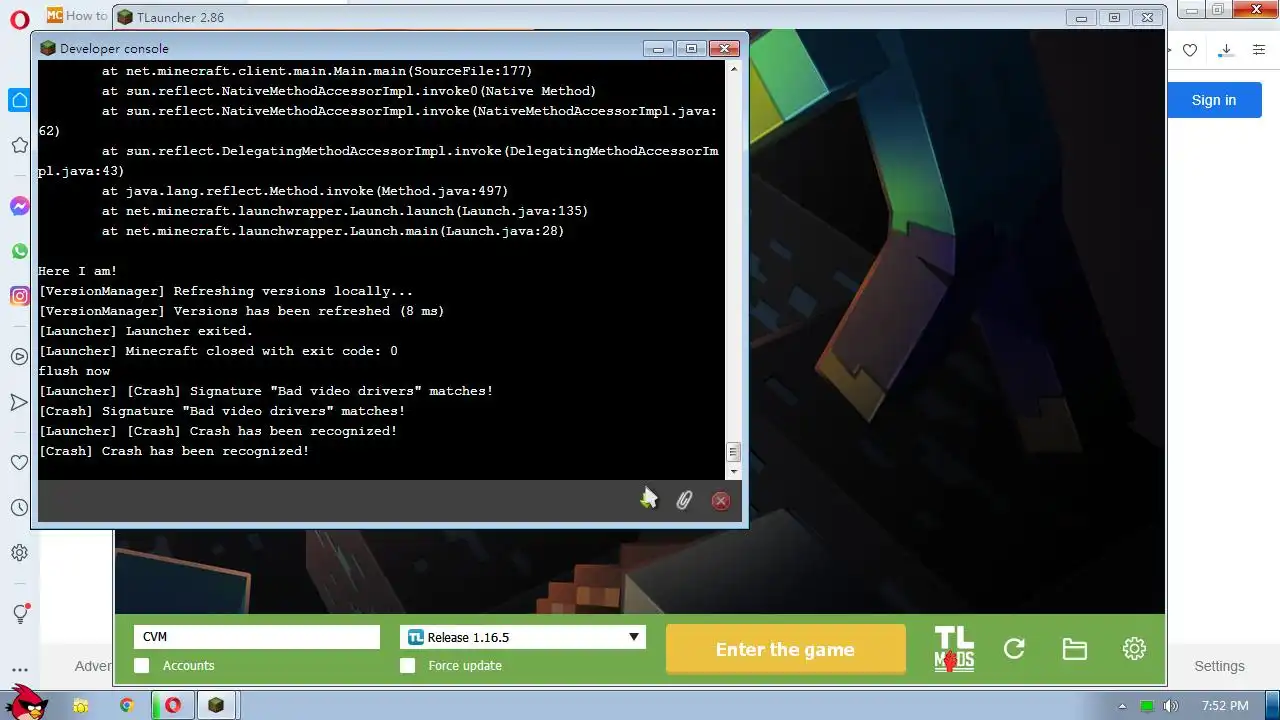Open Opera sidebar settings gear
The width and height of the screenshot is (1280, 720).
(19, 552)
